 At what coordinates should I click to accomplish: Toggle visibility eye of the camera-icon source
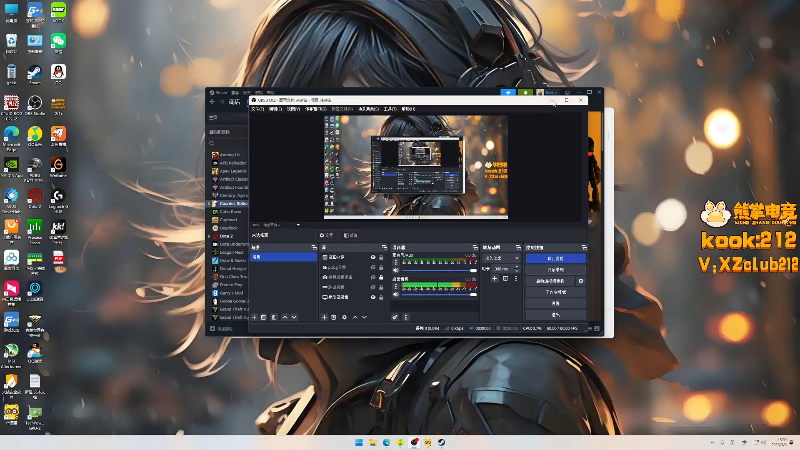click(373, 277)
